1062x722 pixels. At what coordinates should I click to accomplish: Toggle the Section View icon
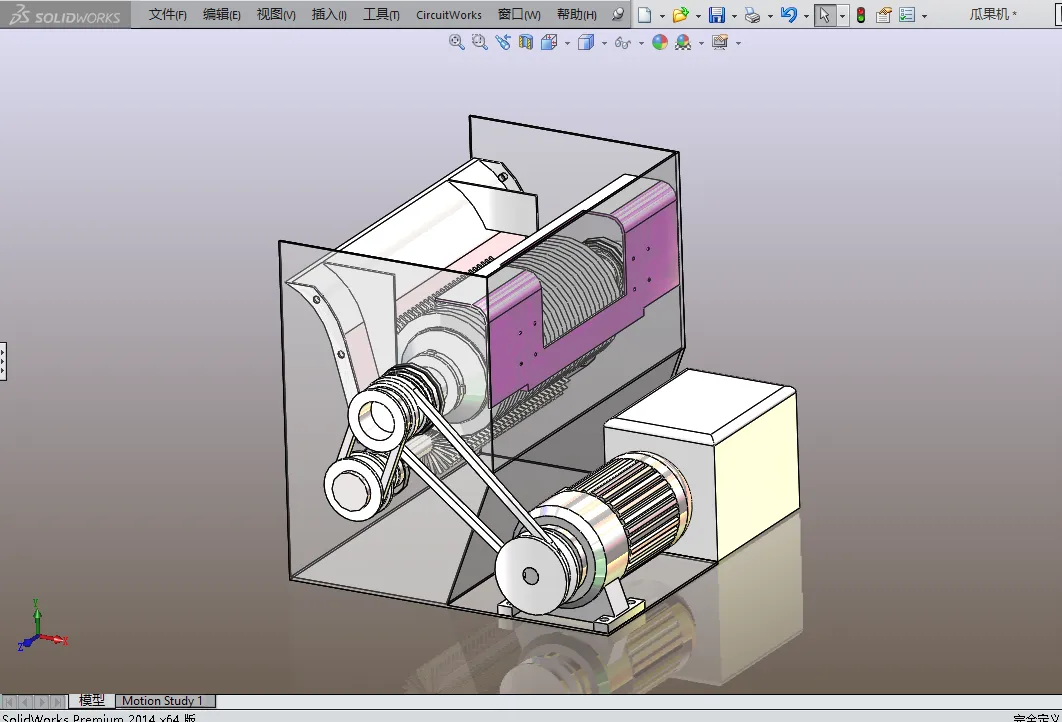pos(526,42)
